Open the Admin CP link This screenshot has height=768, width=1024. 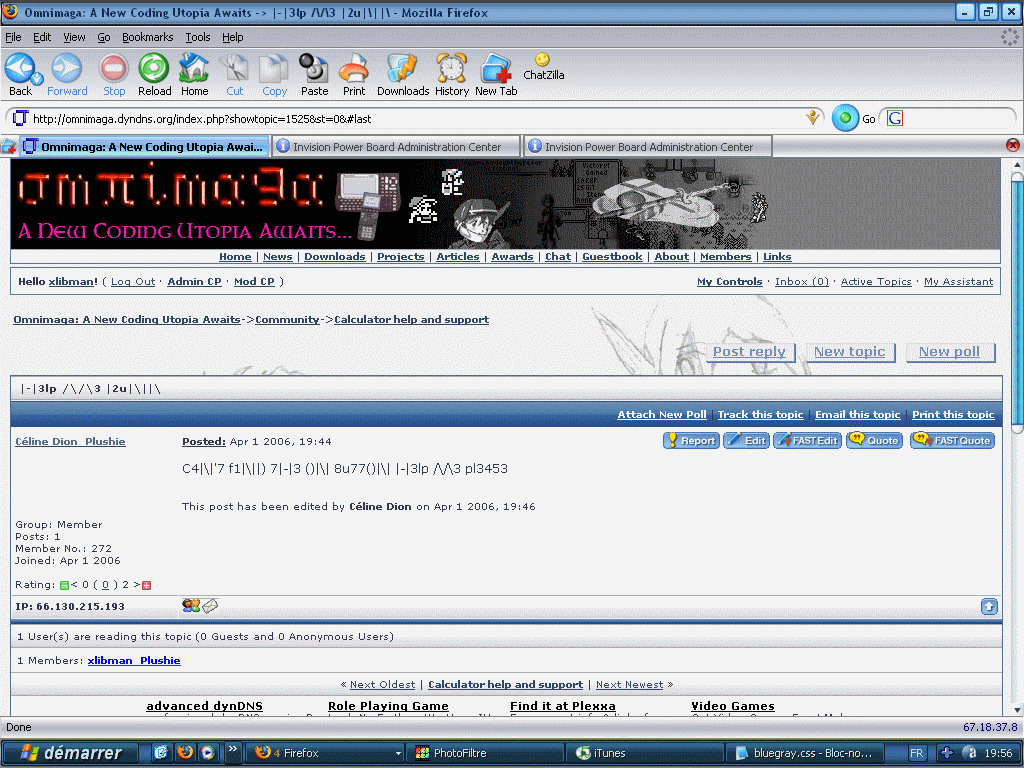coord(195,281)
